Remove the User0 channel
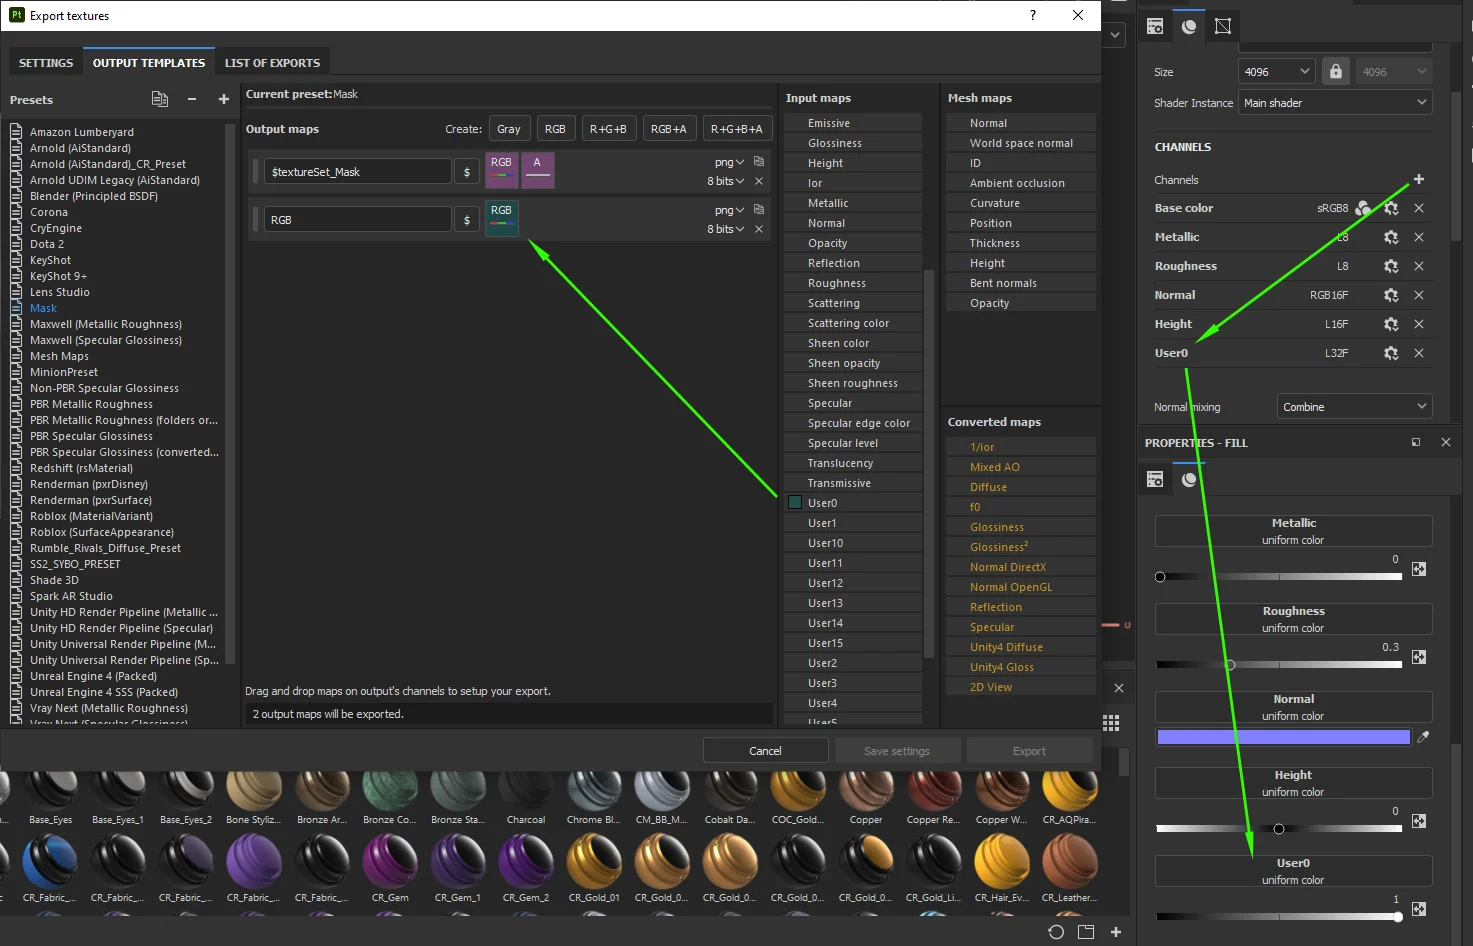The image size is (1473, 946). click(x=1419, y=353)
